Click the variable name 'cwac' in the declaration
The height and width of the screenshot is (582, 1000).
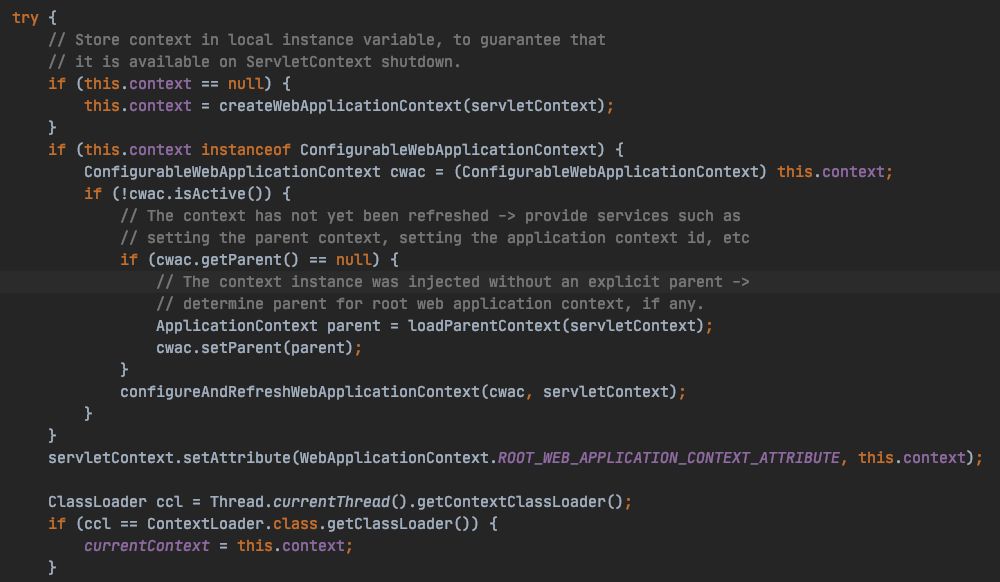click(408, 172)
